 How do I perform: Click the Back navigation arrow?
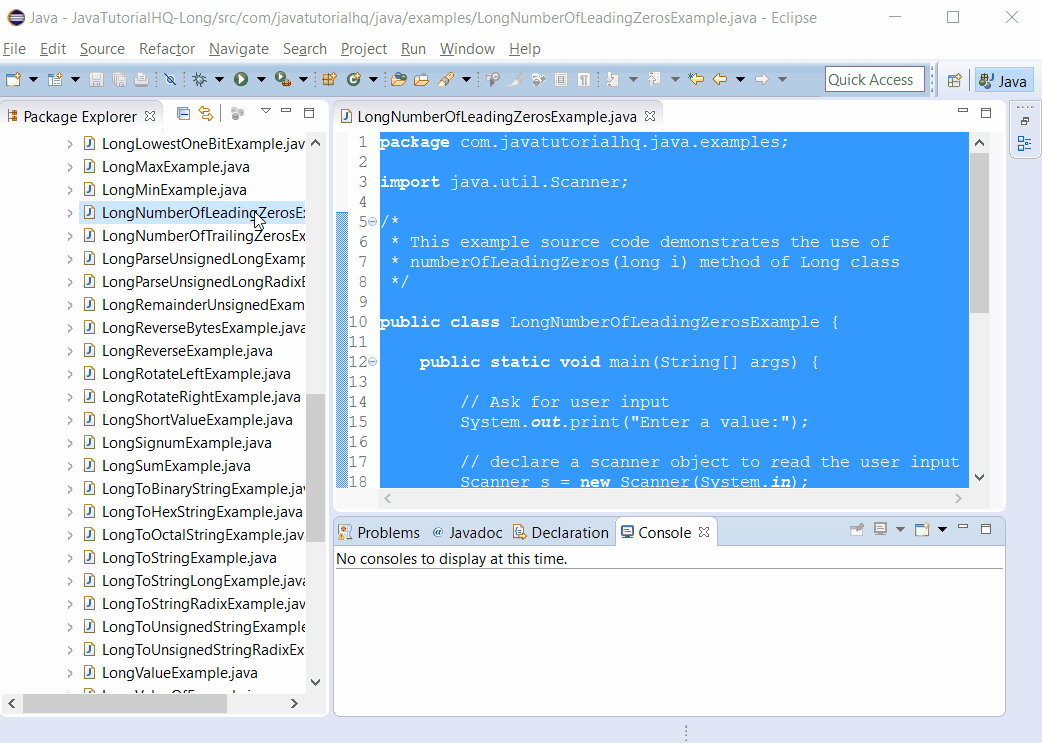[x=720, y=80]
